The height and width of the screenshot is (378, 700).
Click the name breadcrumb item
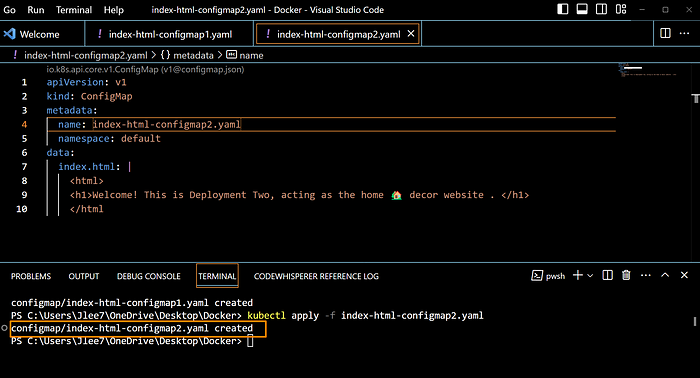245,55
